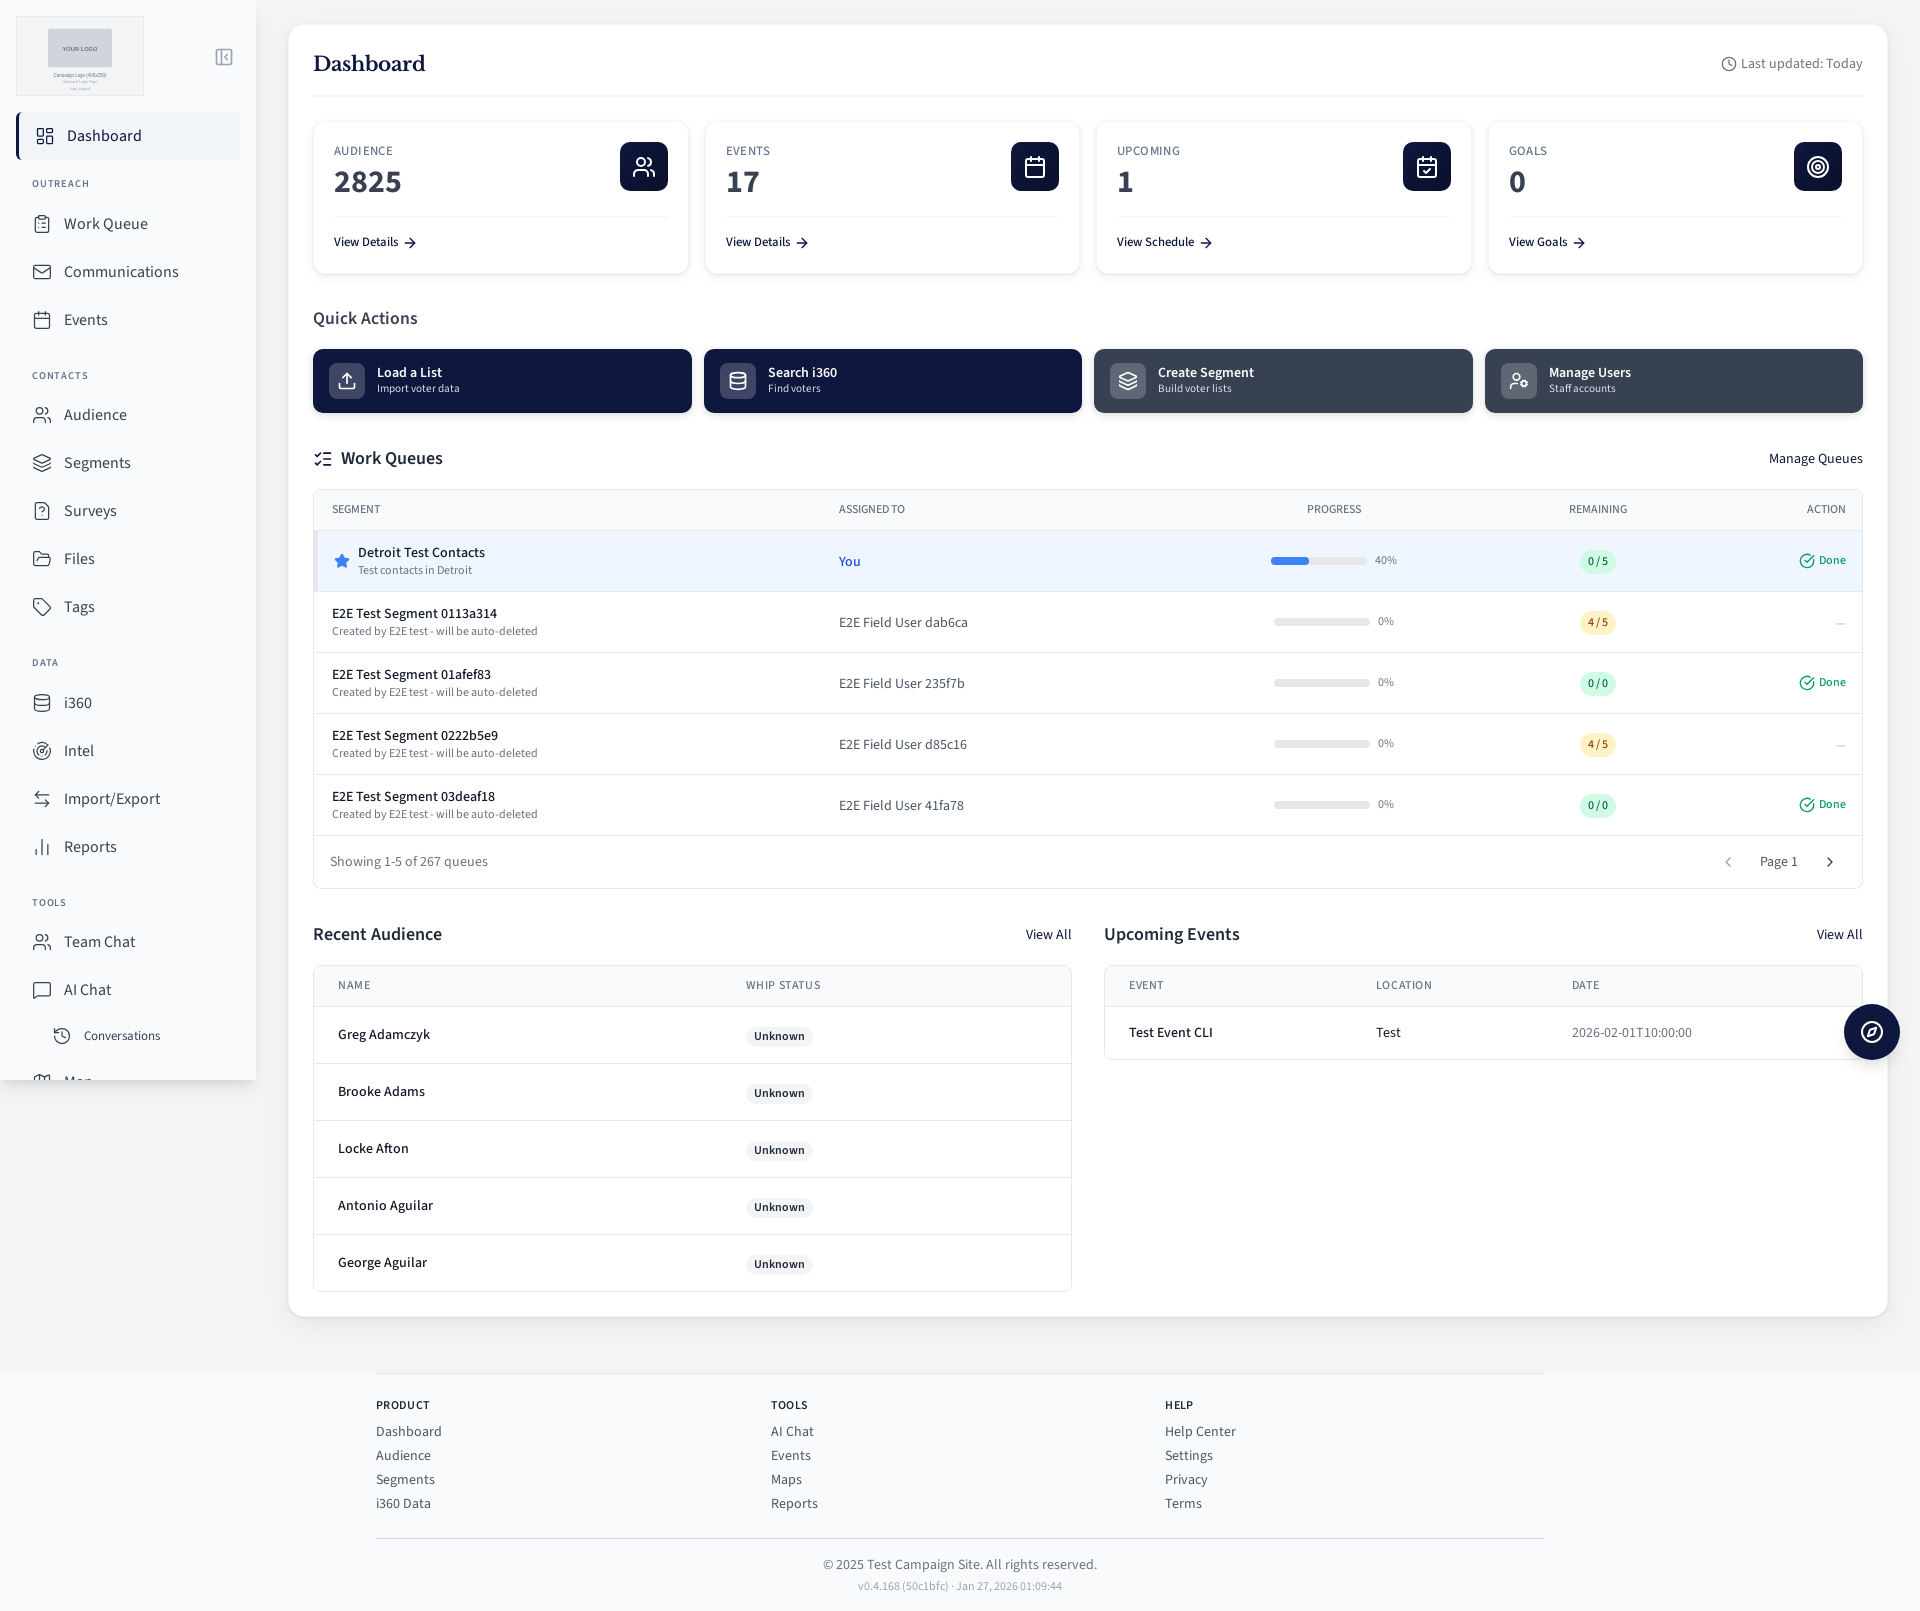This screenshot has width=1920, height=1611.
Task: Select Import/Export in sidebar
Action: tap(111, 799)
